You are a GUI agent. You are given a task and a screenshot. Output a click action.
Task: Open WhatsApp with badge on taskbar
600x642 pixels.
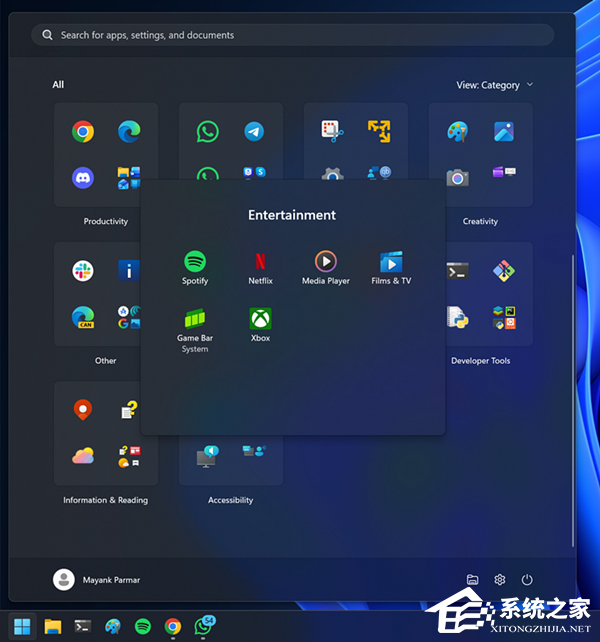pyautogui.click(x=204, y=626)
